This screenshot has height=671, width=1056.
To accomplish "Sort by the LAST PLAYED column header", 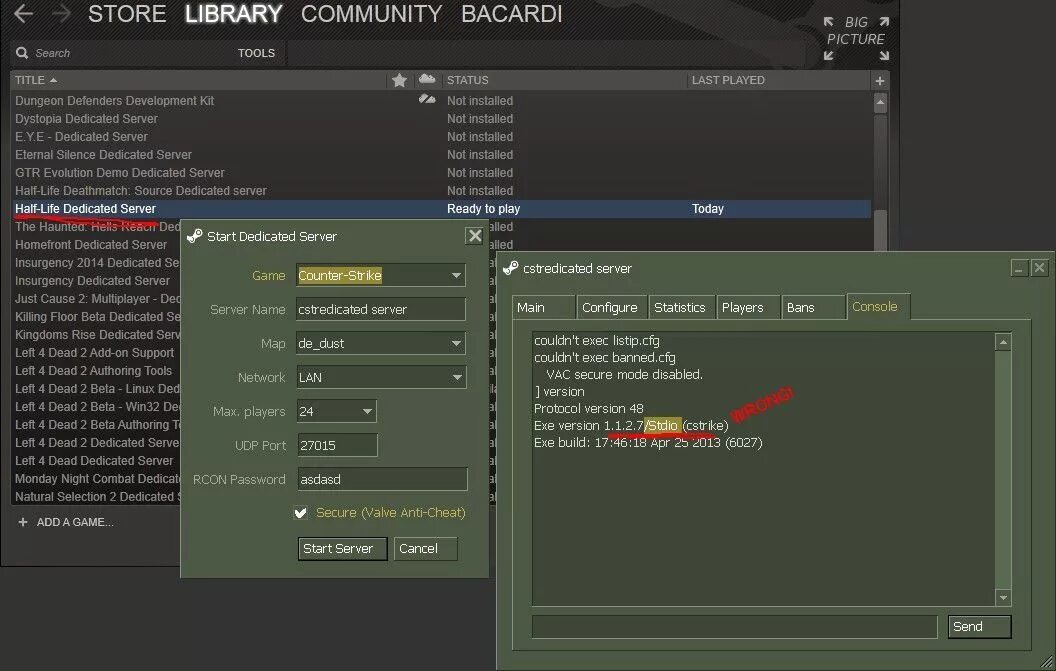I will (728, 80).
